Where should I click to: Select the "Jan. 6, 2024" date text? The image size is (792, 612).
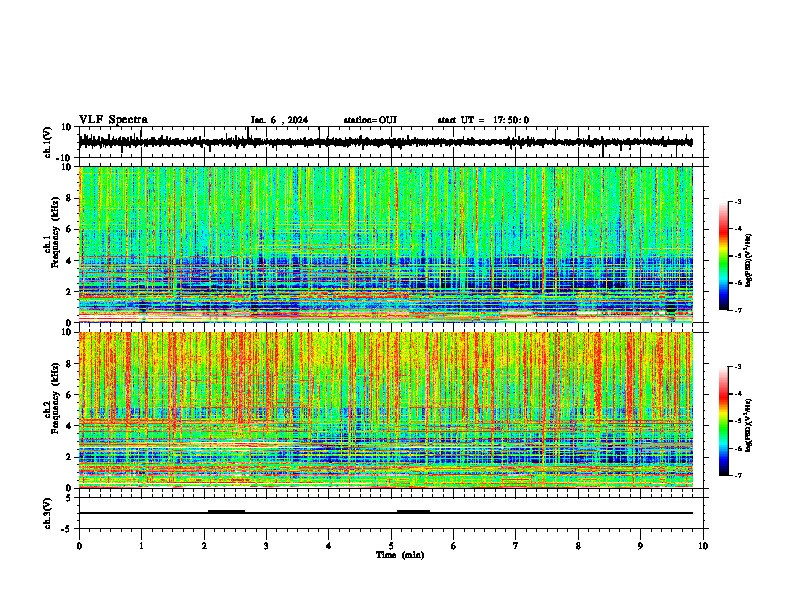tap(279, 120)
